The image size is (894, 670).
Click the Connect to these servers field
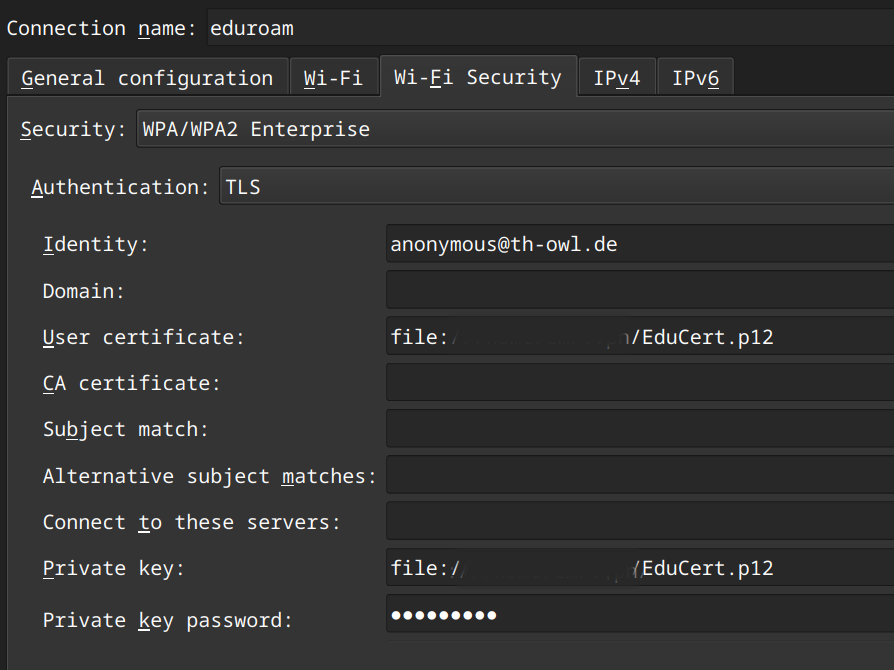tap(639, 522)
